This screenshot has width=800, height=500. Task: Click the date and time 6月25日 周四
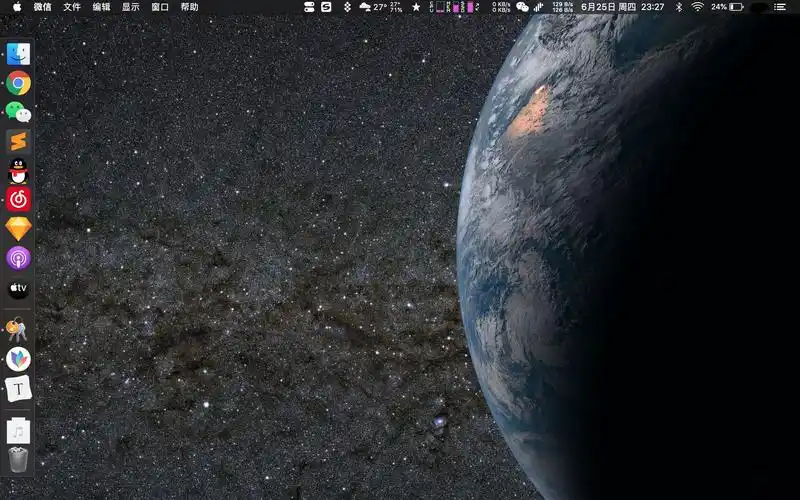609,7
